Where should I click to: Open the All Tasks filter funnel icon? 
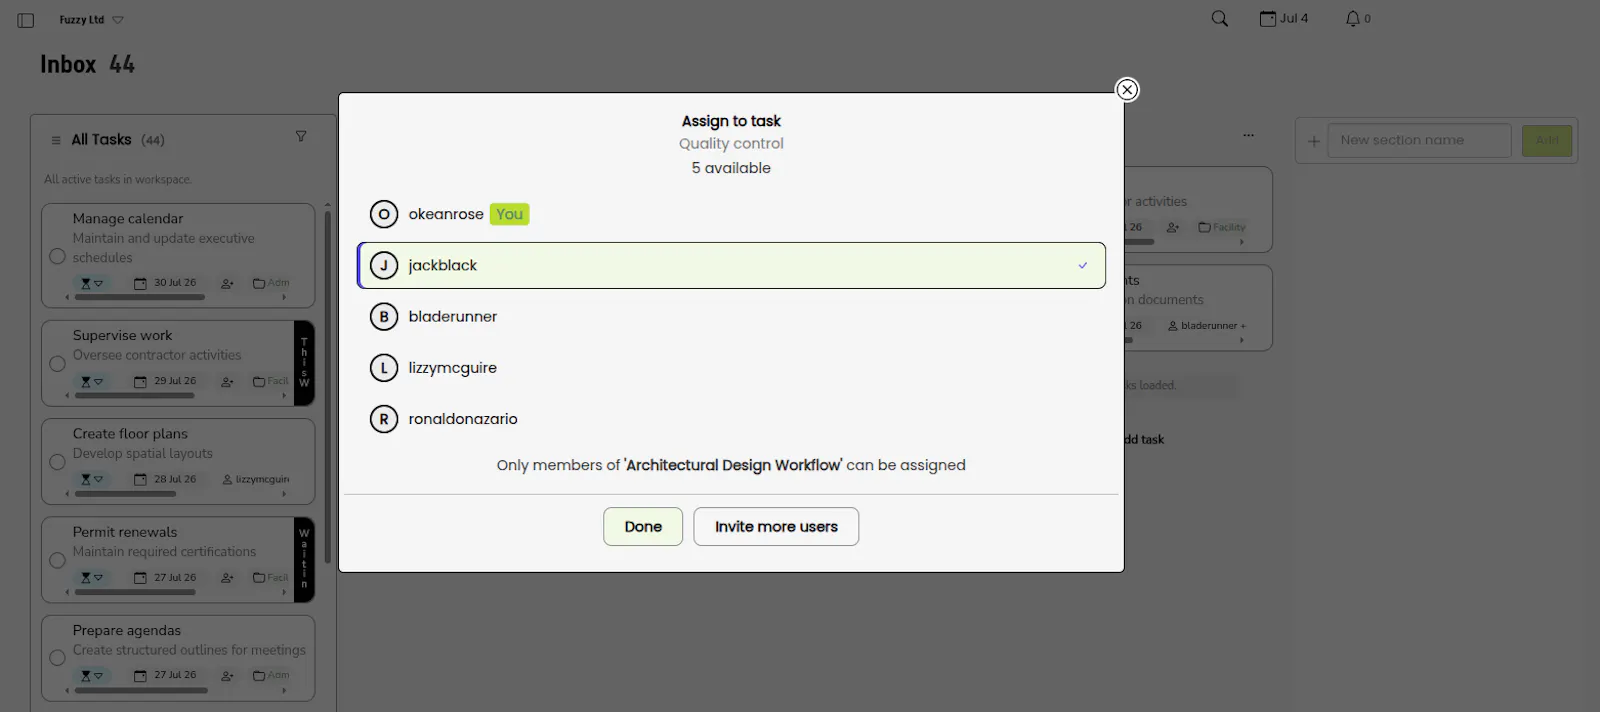301,136
